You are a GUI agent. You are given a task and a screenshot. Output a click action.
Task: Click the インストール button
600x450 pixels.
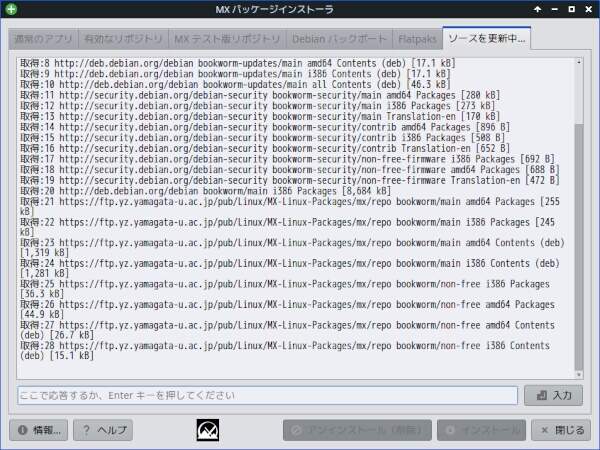pos(480,430)
